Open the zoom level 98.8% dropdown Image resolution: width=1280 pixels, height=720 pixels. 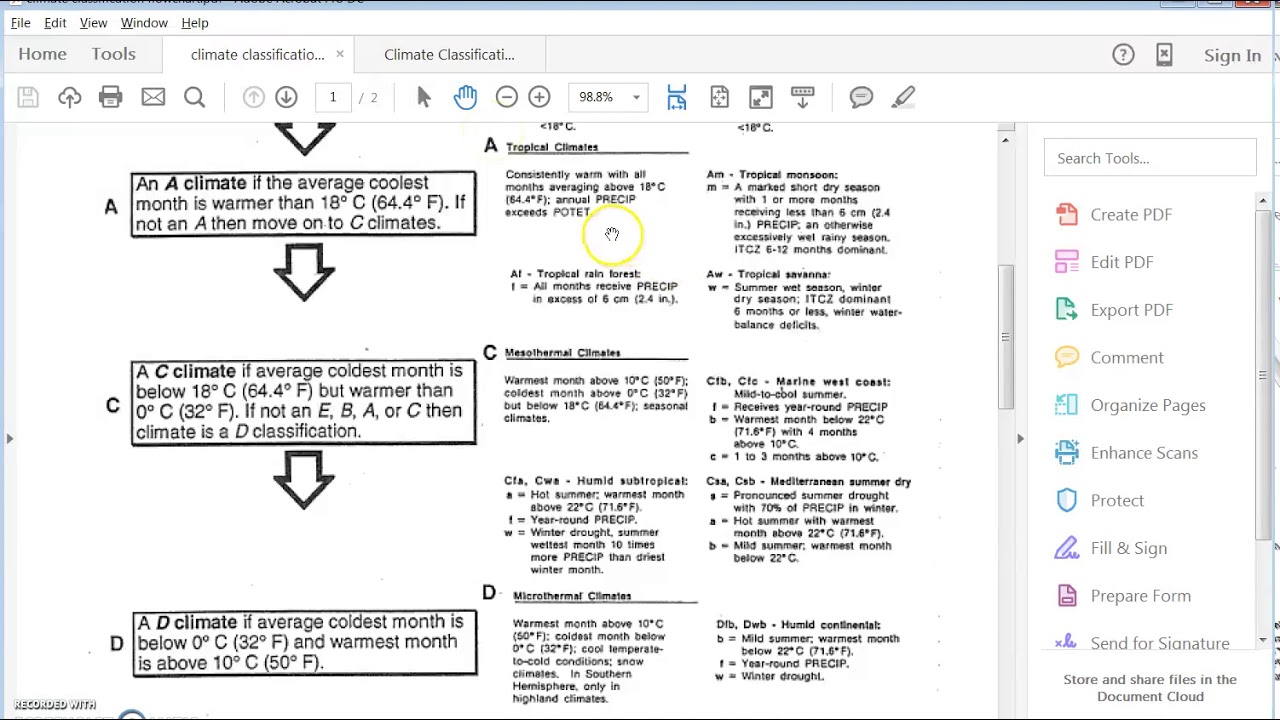pos(636,97)
